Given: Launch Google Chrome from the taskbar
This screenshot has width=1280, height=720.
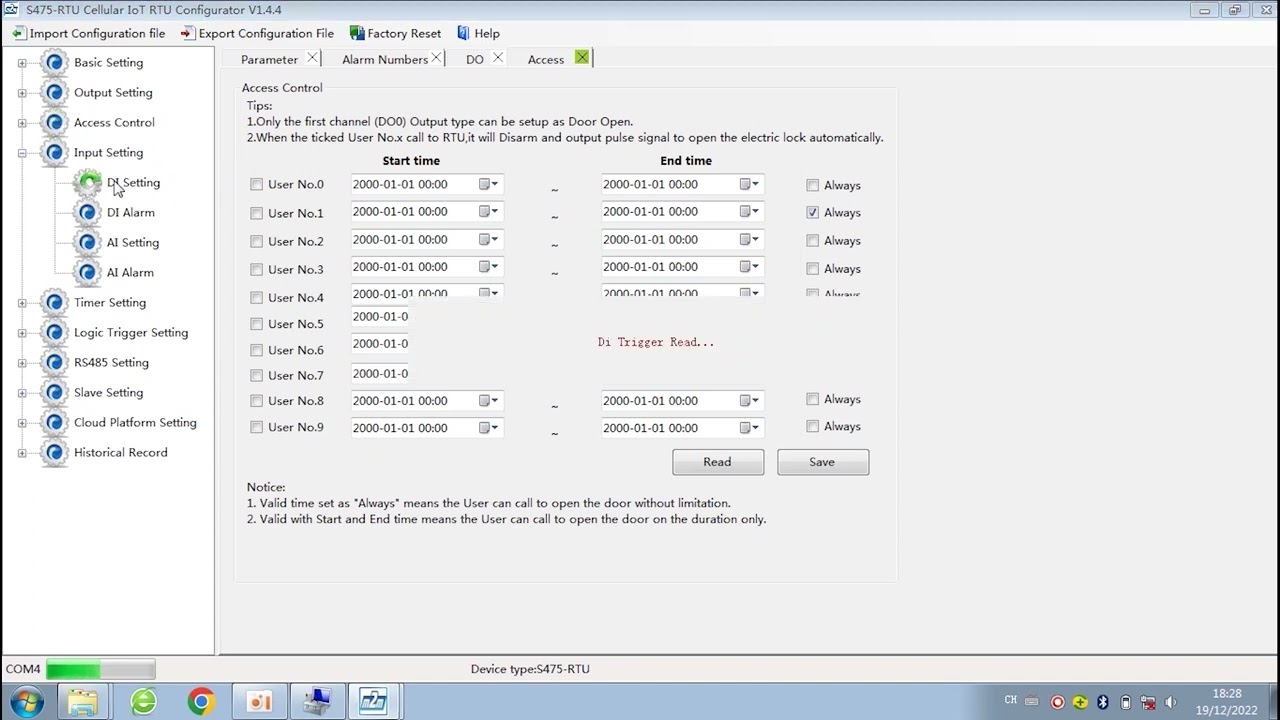Looking at the screenshot, I should (201, 701).
